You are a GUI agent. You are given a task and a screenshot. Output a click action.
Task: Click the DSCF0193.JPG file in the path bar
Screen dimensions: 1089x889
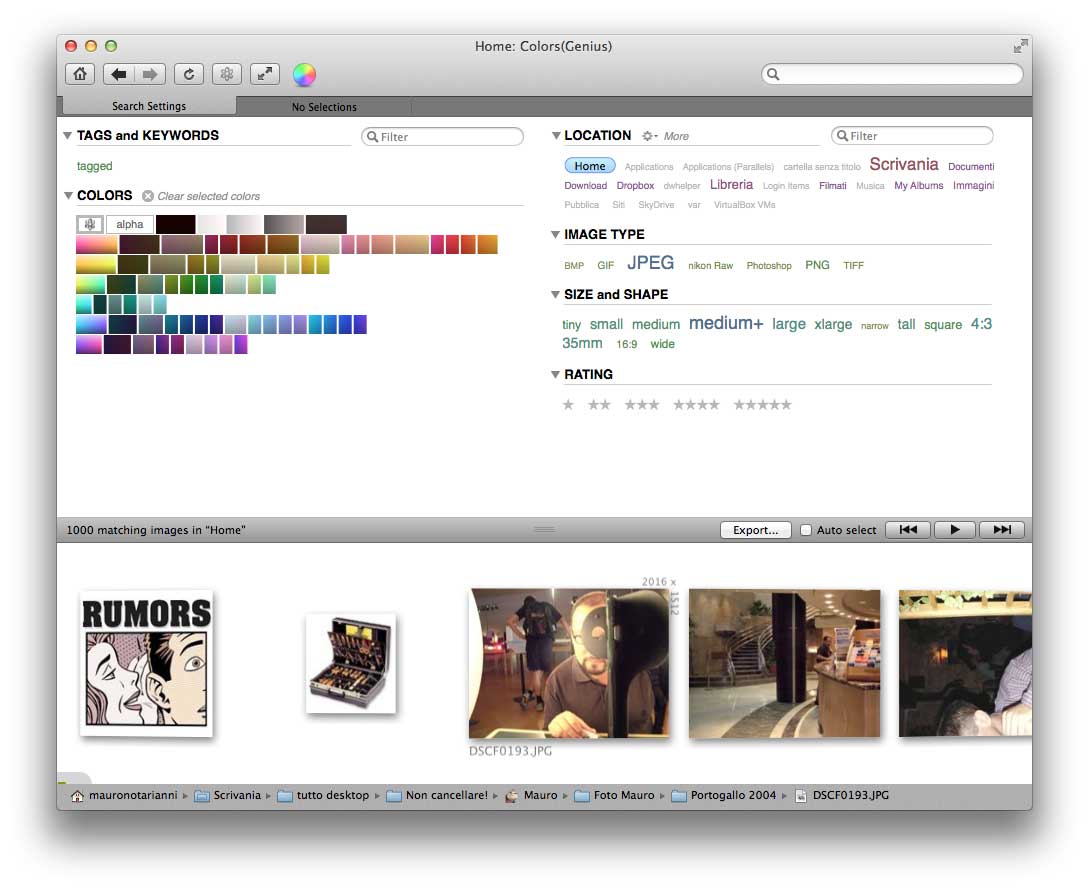[x=842, y=795]
